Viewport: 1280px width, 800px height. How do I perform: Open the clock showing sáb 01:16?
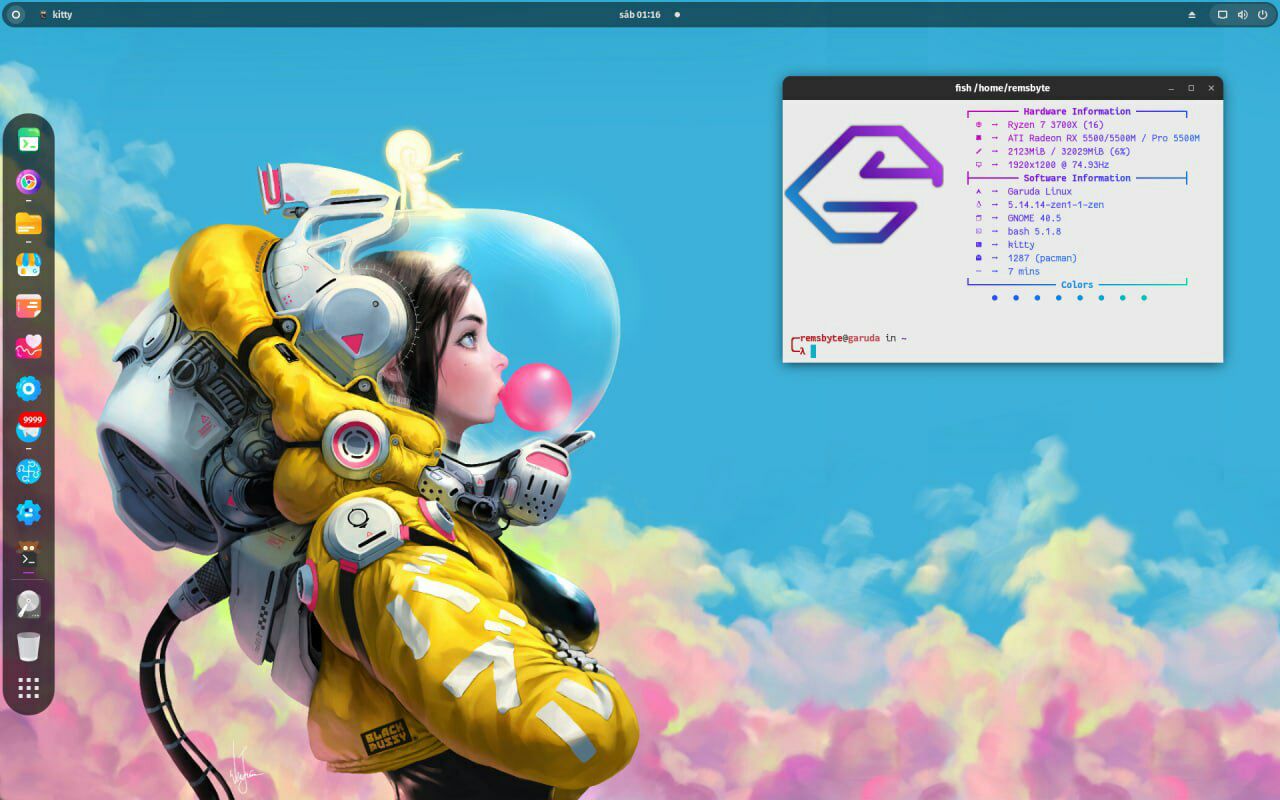coord(640,15)
